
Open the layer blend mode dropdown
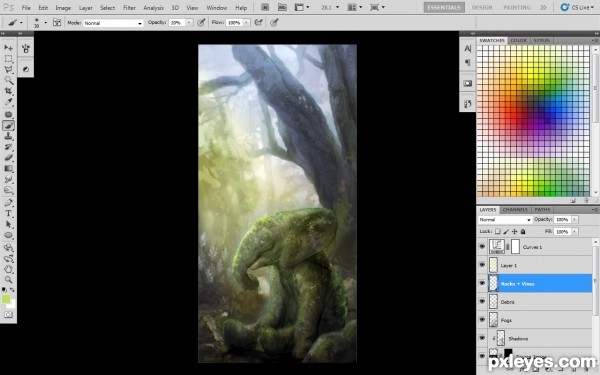[x=505, y=220]
